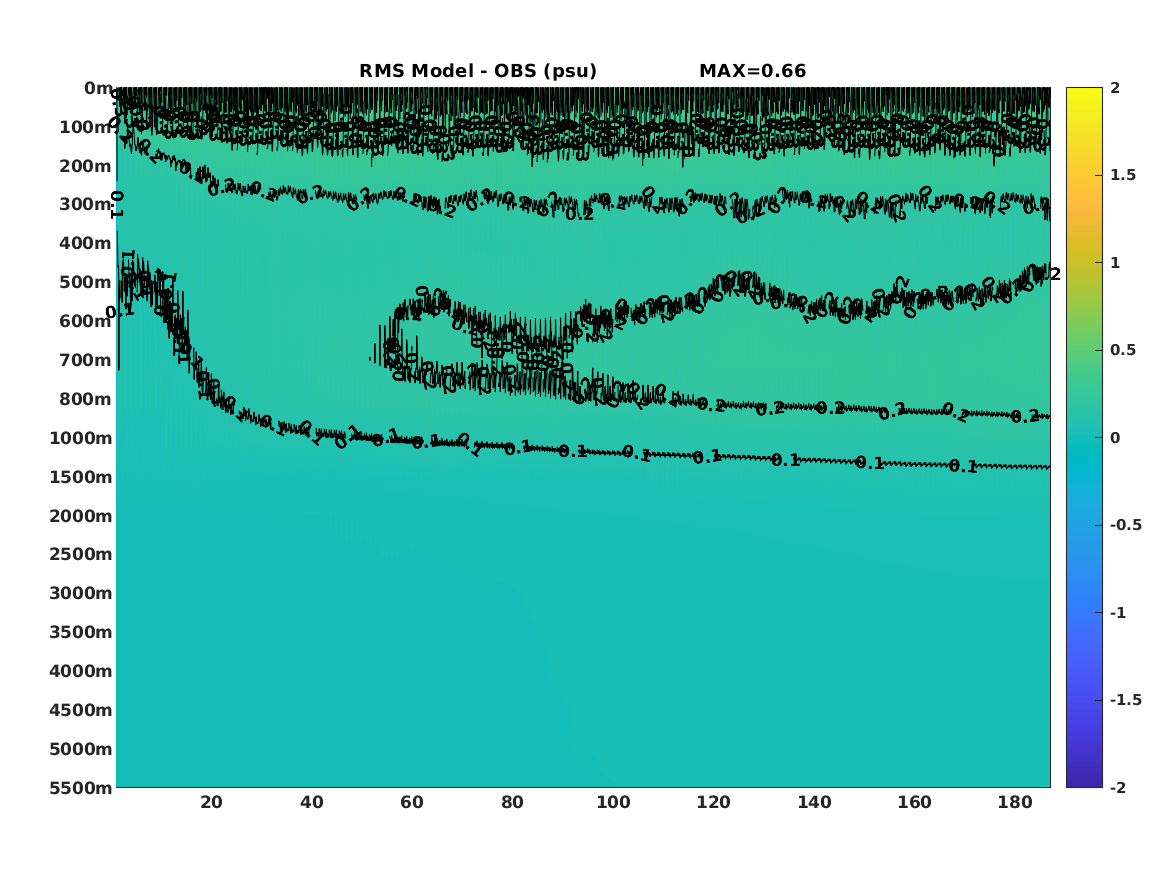Click the x-axis tick label '140'
The image size is (1167, 875).
point(814,803)
